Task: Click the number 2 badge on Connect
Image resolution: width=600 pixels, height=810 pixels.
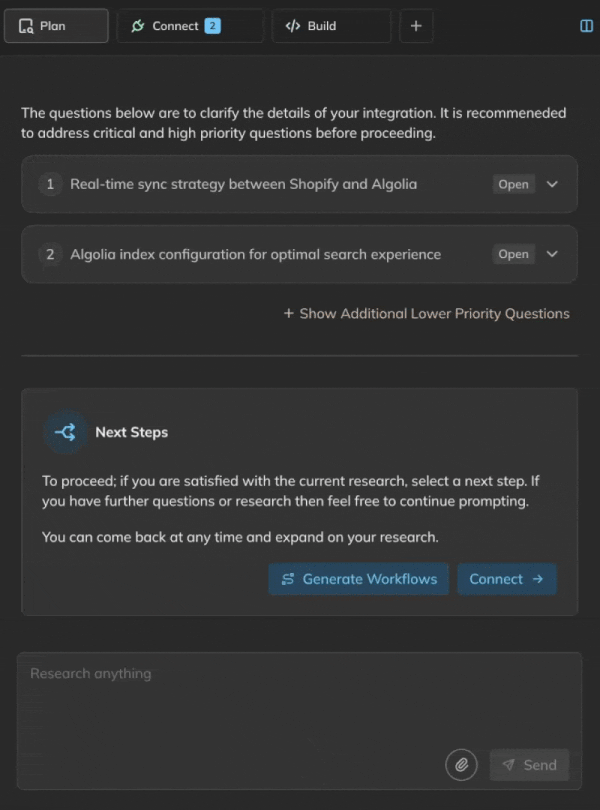Action: [212, 26]
